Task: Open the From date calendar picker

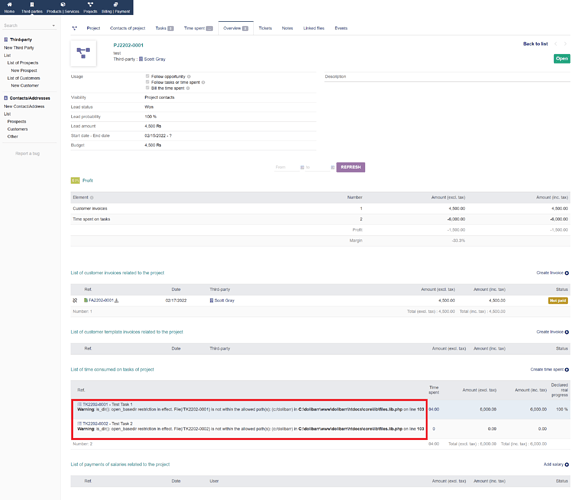Action: (302, 167)
